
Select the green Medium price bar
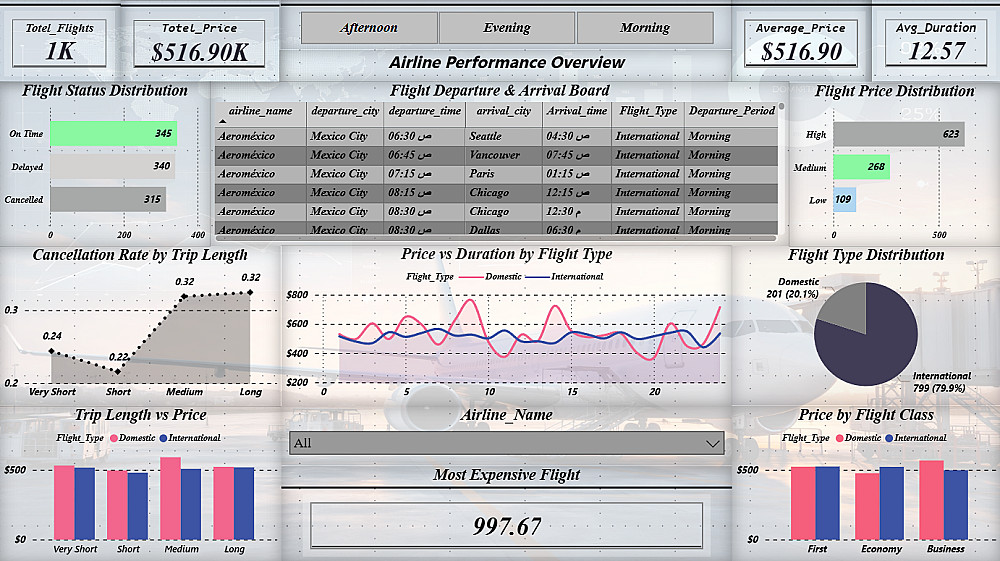[861, 167]
